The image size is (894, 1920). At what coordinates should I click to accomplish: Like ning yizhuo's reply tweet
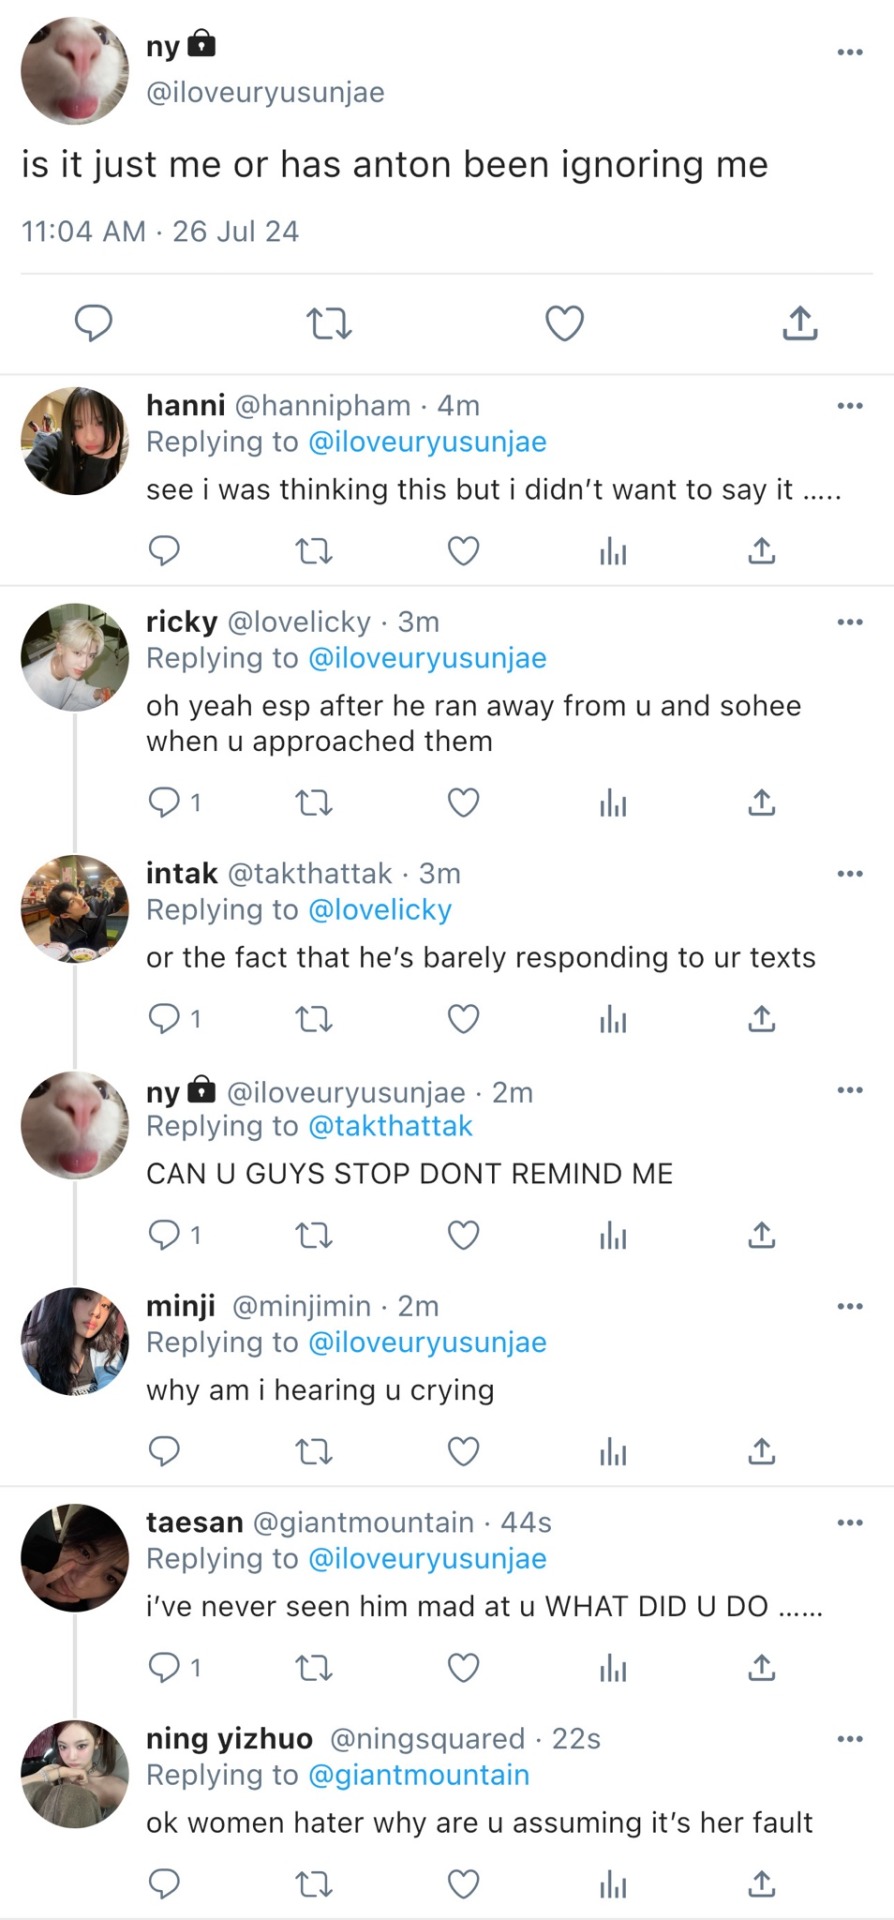point(463,1885)
